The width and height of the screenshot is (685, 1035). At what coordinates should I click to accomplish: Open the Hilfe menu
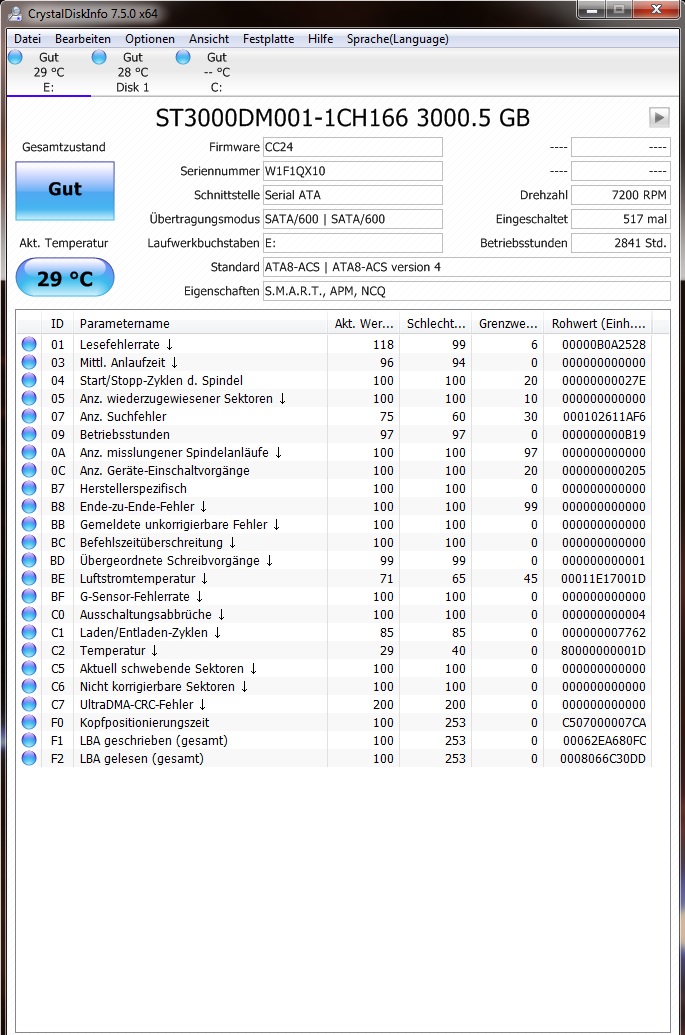[320, 39]
